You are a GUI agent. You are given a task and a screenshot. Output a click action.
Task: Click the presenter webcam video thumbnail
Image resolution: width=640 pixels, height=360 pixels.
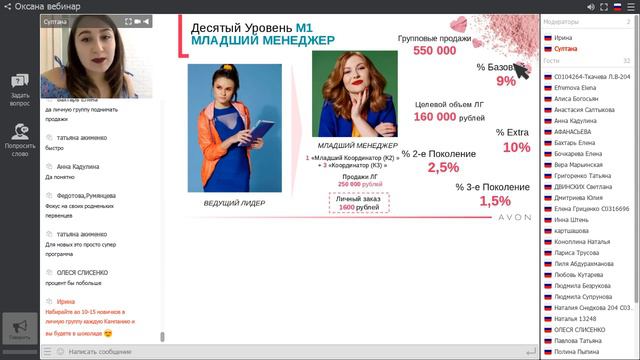pos(96,57)
